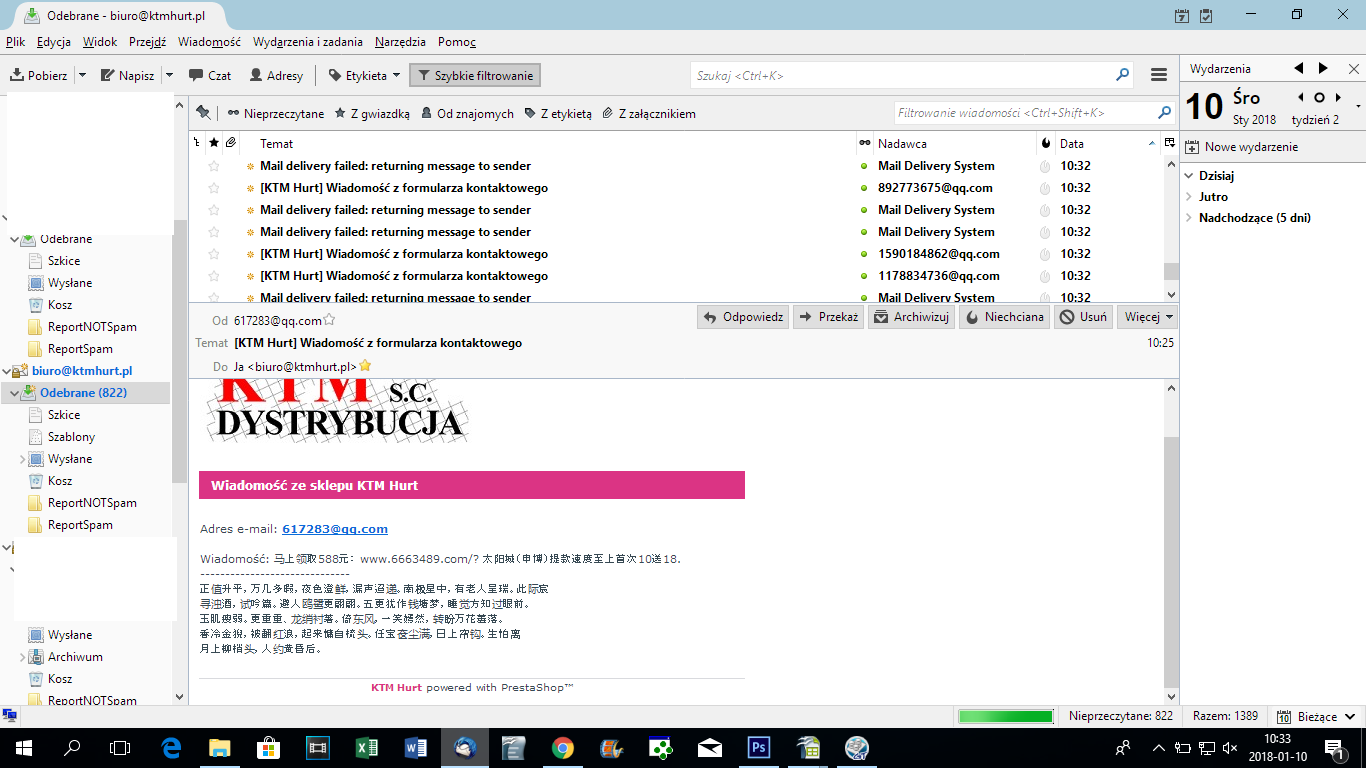This screenshot has width=1366, height=768.
Task: Open the hamburger application menu
Action: click(1159, 75)
